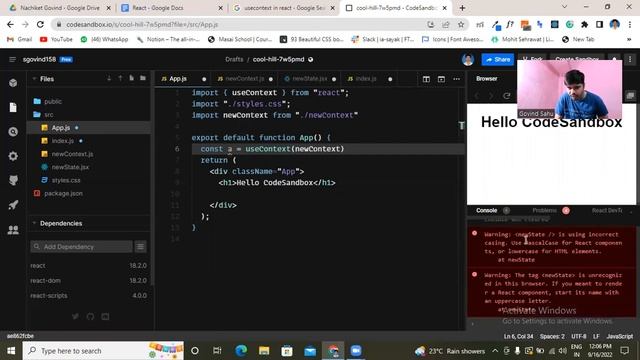Click Drafts breadcrumb link
The height and width of the screenshot is (360, 640).
point(234,60)
